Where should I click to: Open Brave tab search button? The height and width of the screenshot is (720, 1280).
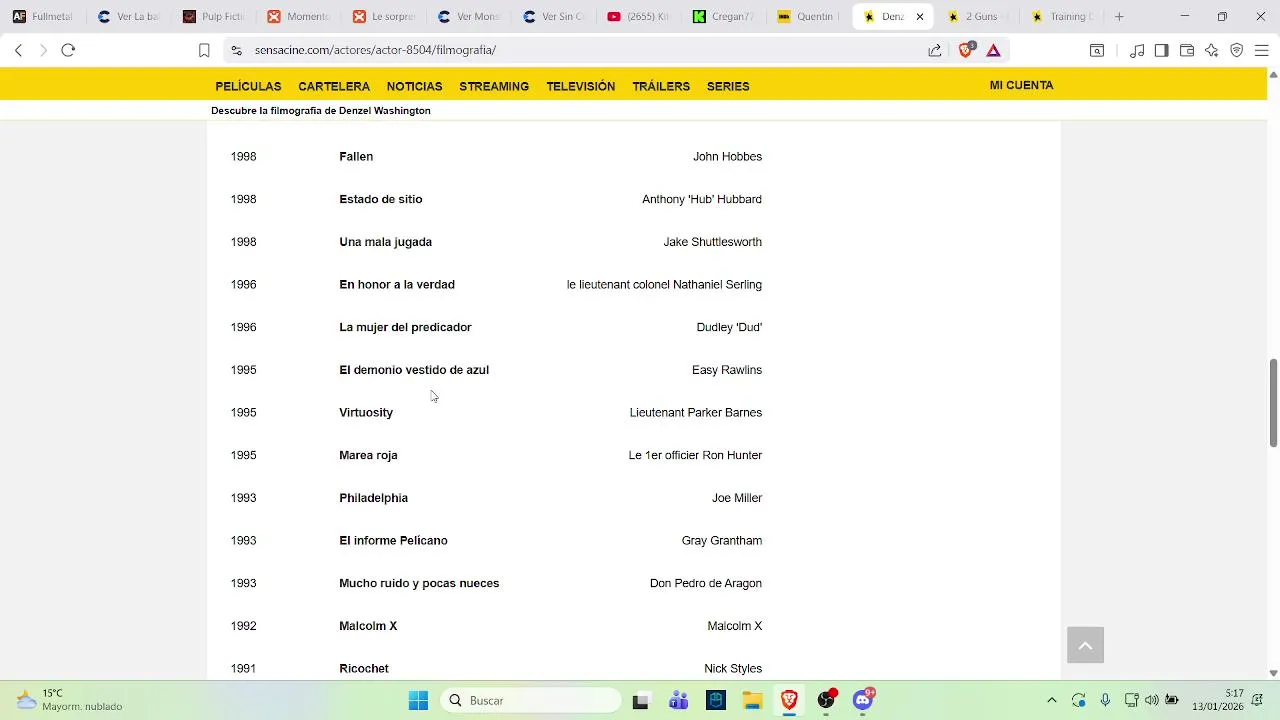coord(1097,50)
